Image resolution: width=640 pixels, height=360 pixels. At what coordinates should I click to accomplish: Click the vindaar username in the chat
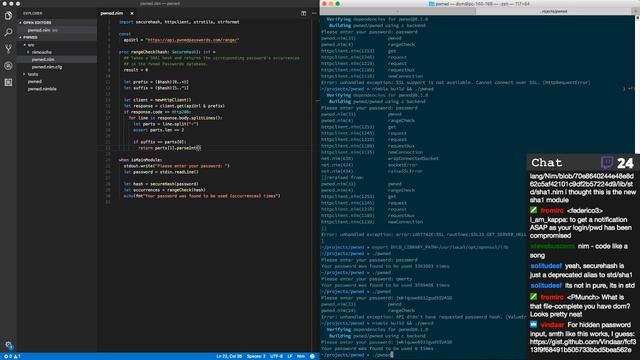552,325
